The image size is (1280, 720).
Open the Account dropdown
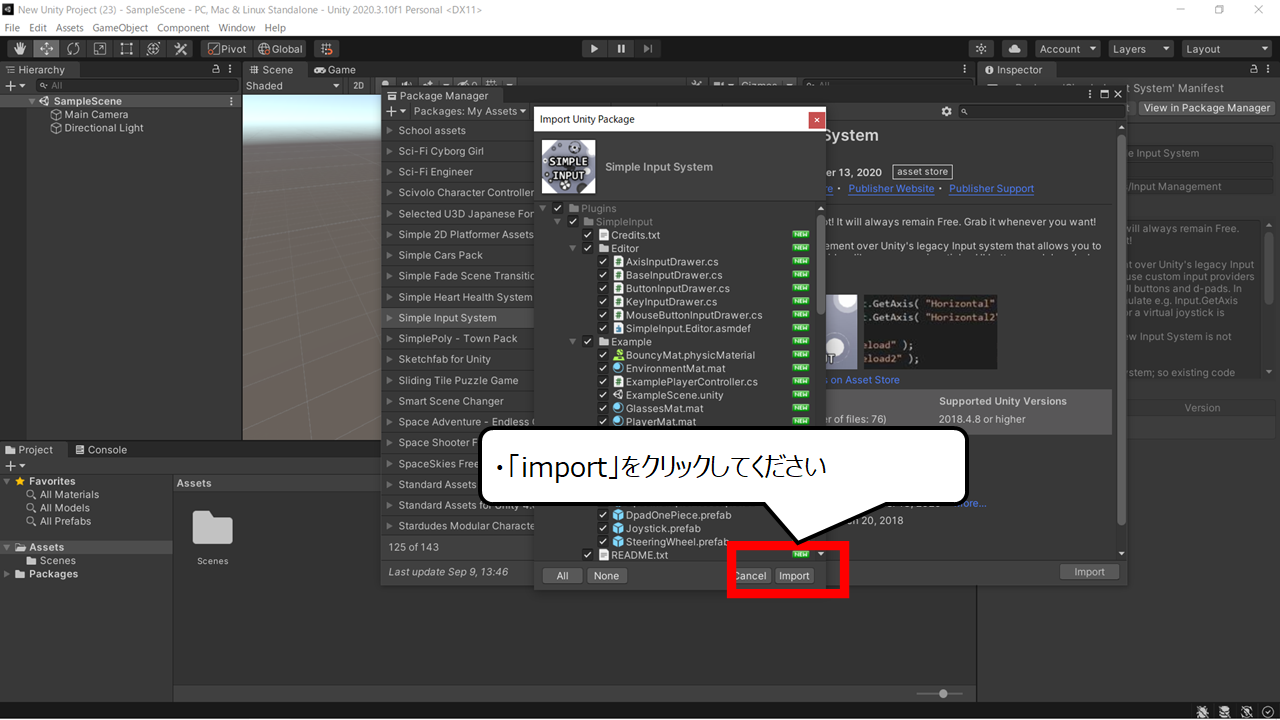pyautogui.click(x=1067, y=48)
